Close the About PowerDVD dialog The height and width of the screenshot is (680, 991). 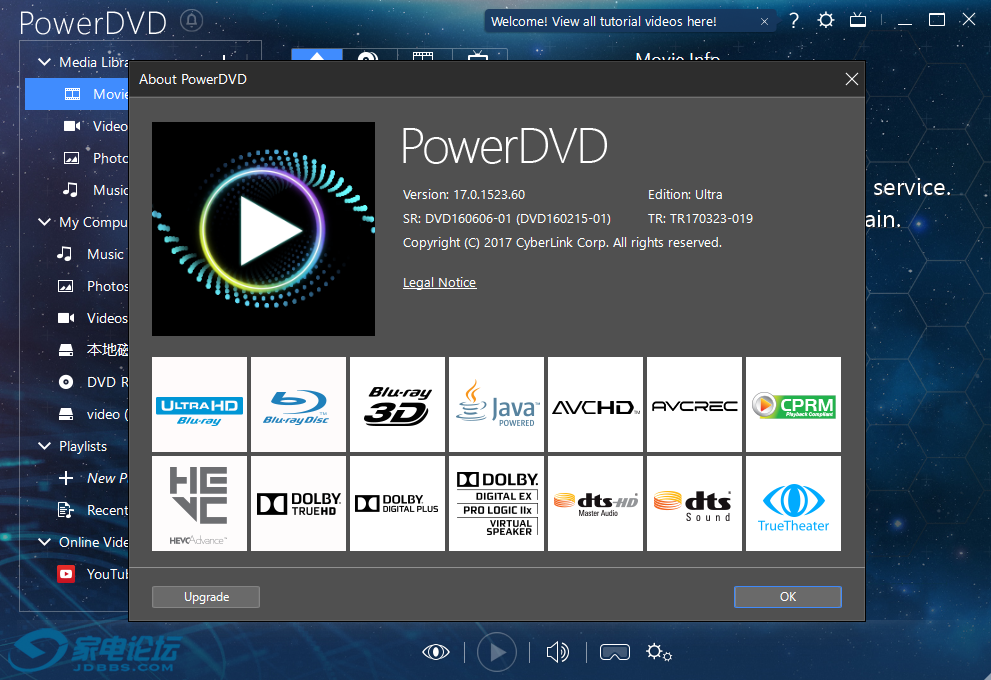(x=851, y=79)
